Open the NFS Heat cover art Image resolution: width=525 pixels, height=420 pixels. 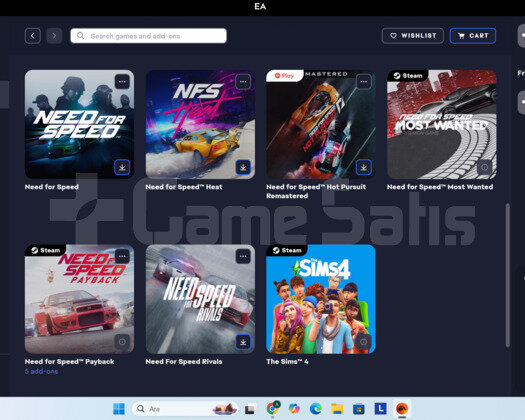pos(200,124)
